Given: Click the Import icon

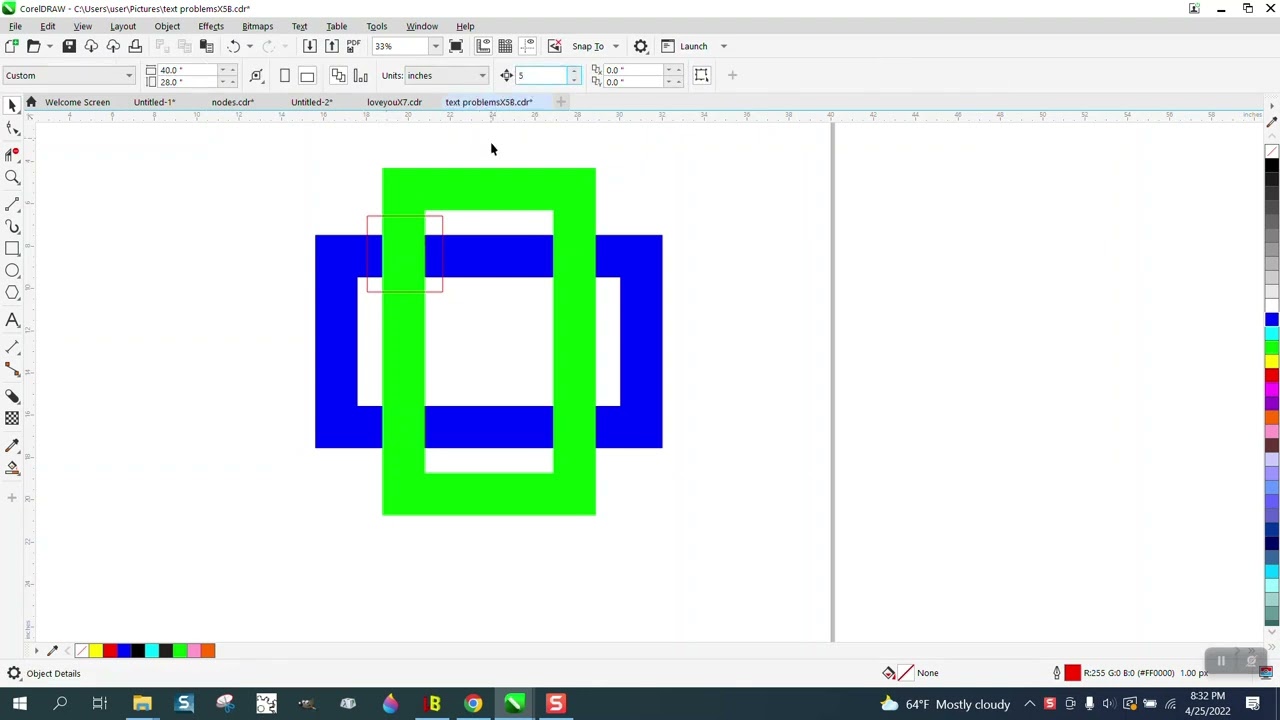Looking at the screenshot, I should (309, 46).
